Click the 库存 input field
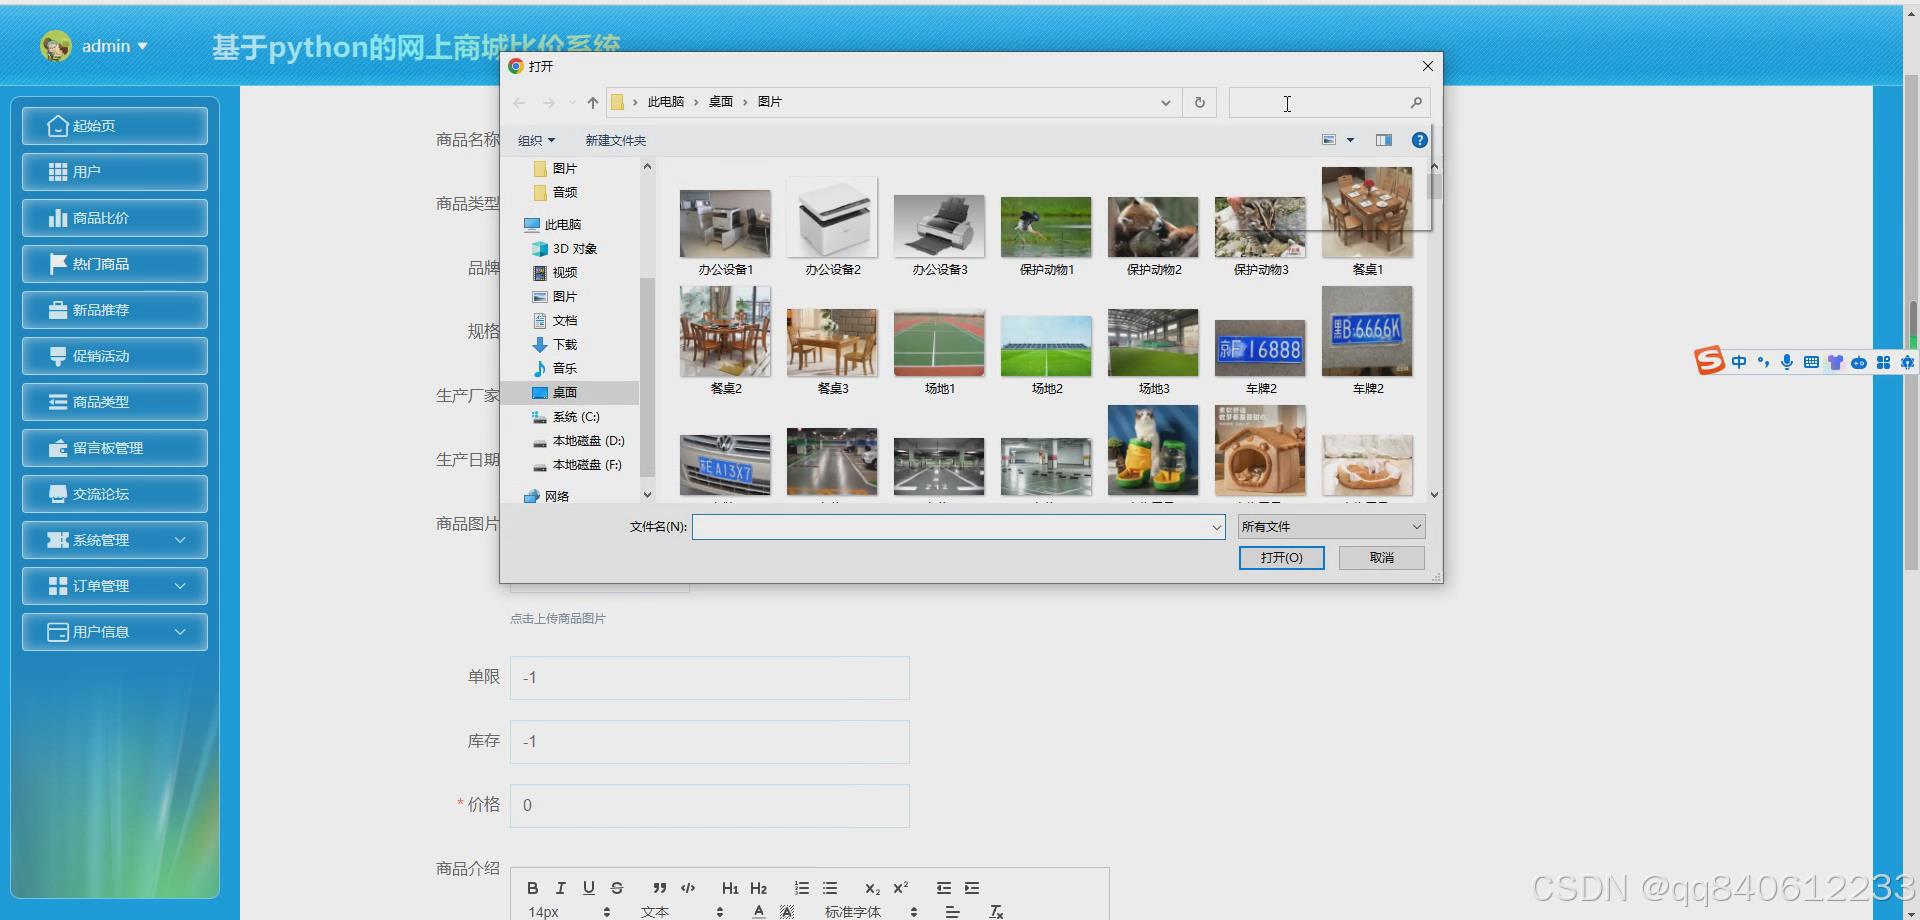This screenshot has height=920, width=1920. tap(710, 742)
